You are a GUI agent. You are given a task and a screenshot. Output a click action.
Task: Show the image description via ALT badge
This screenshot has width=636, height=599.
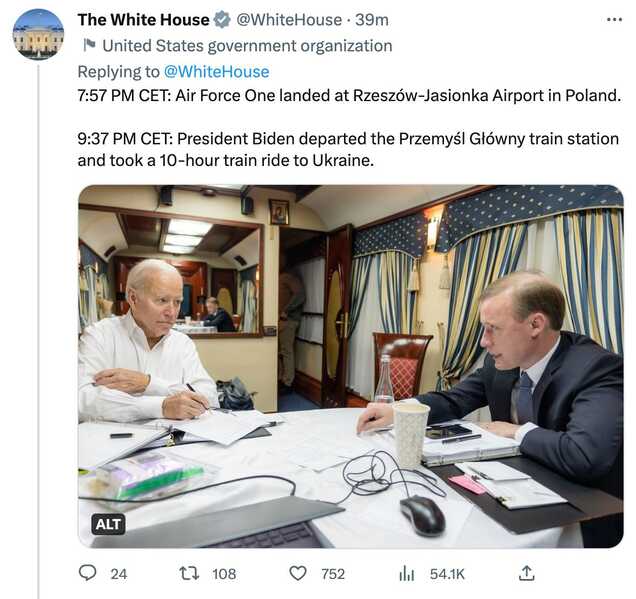[x=108, y=524]
